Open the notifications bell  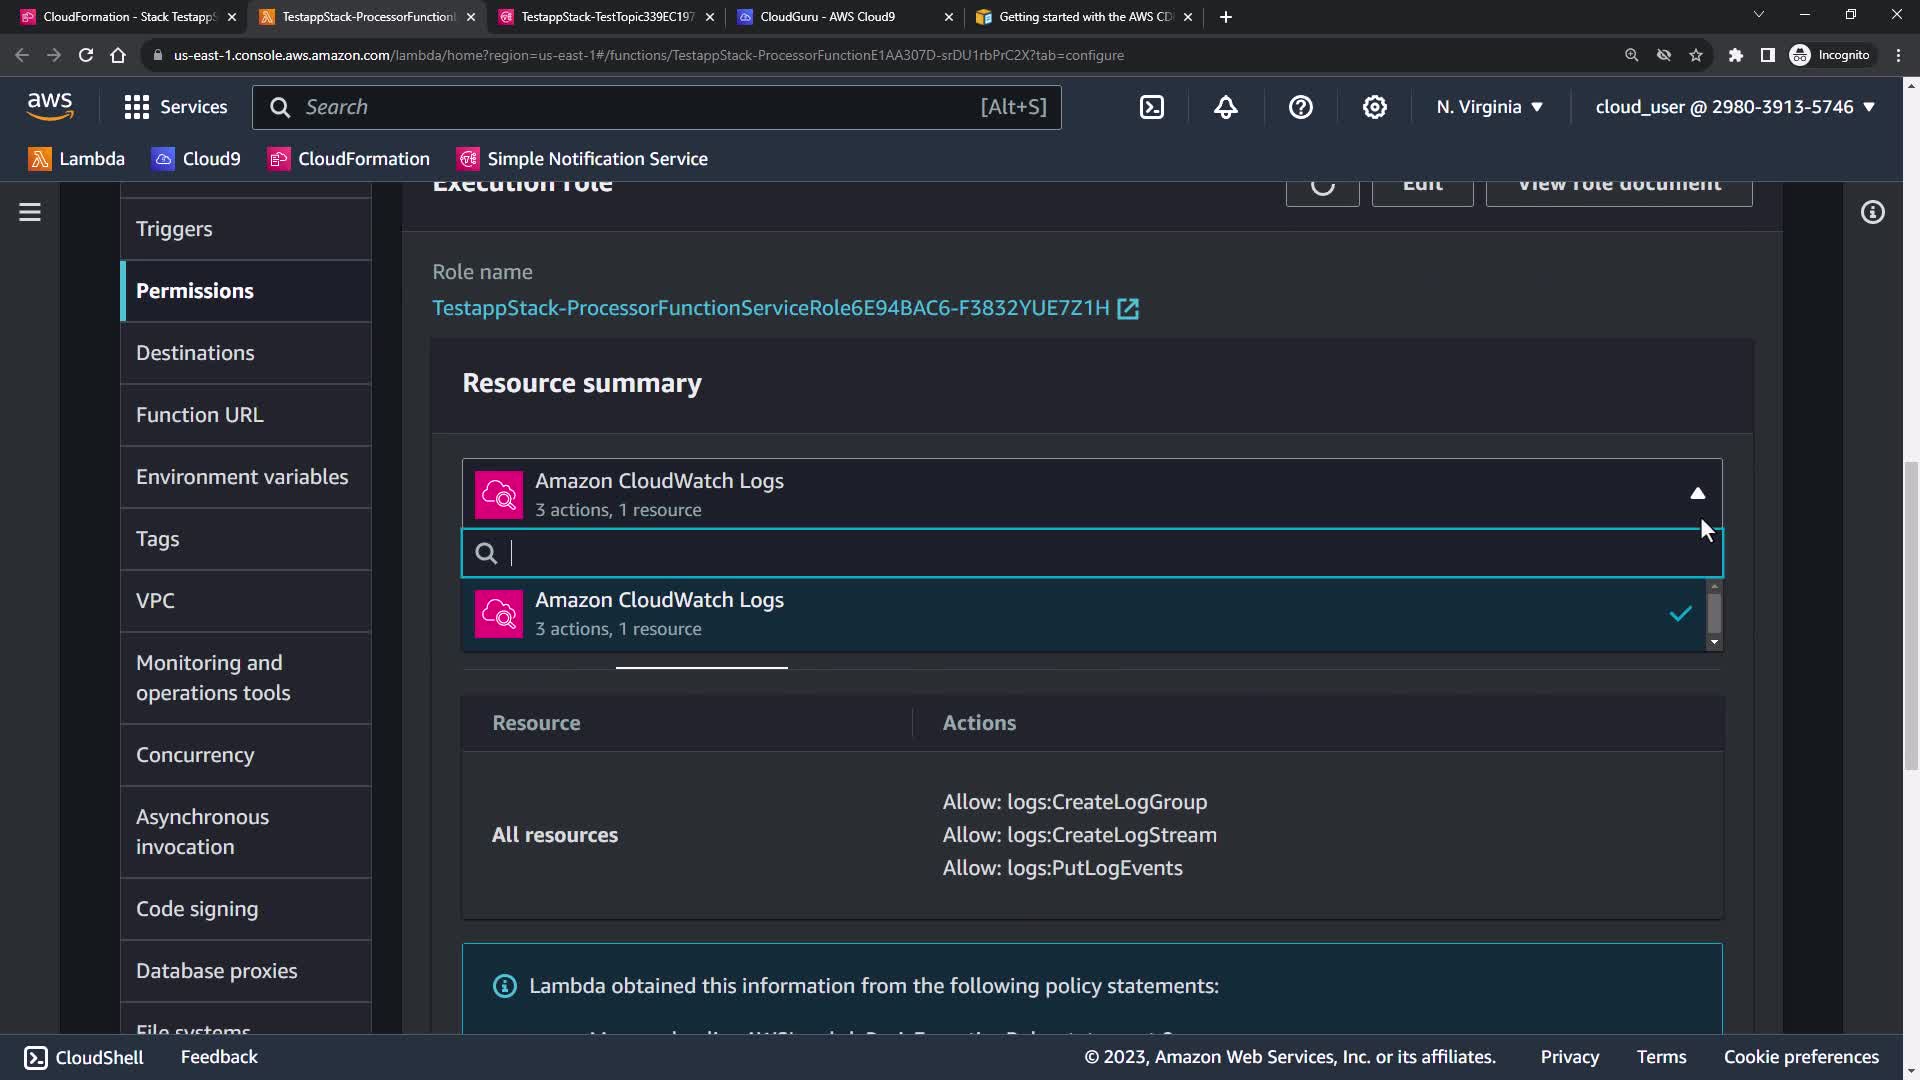pos(1226,107)
